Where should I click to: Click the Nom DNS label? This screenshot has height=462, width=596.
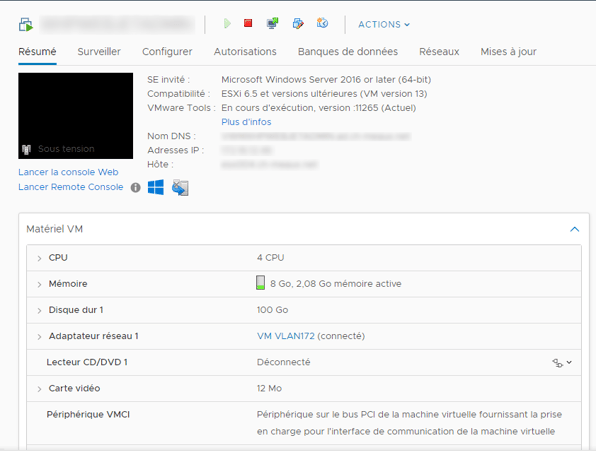[171, 136]
